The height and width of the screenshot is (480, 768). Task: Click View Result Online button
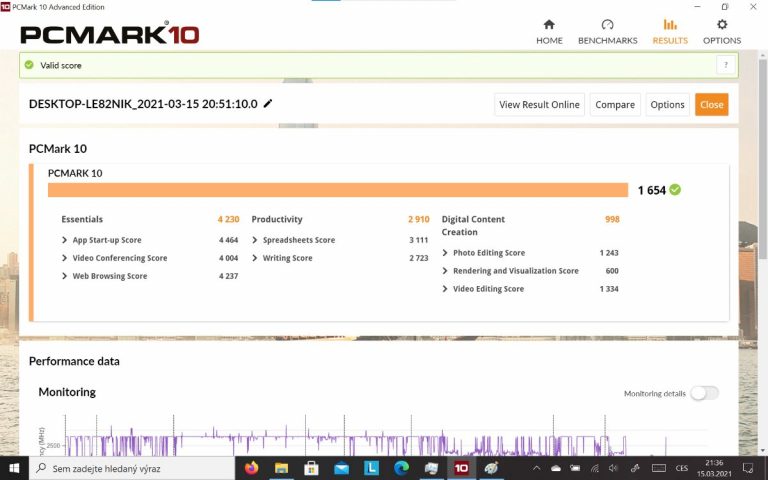539,105
